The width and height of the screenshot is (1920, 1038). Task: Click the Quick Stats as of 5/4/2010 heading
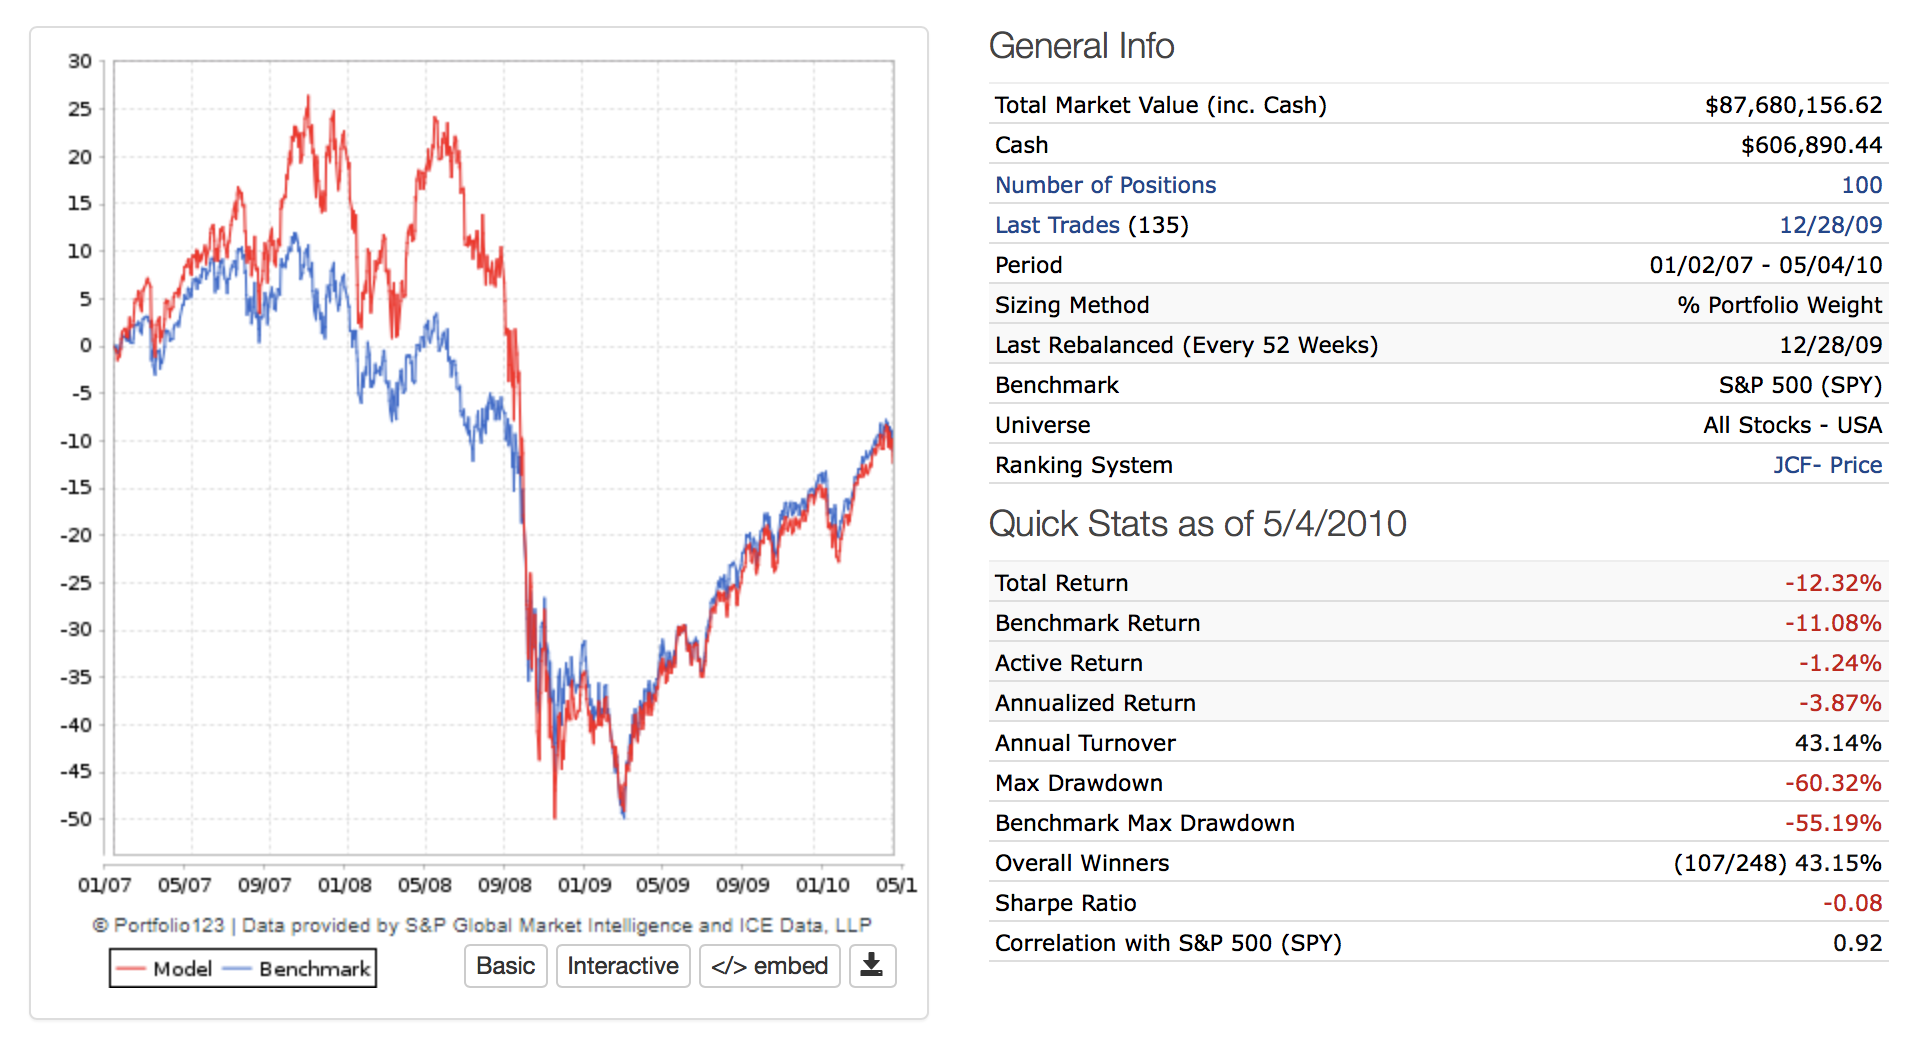coord(1197,524)
